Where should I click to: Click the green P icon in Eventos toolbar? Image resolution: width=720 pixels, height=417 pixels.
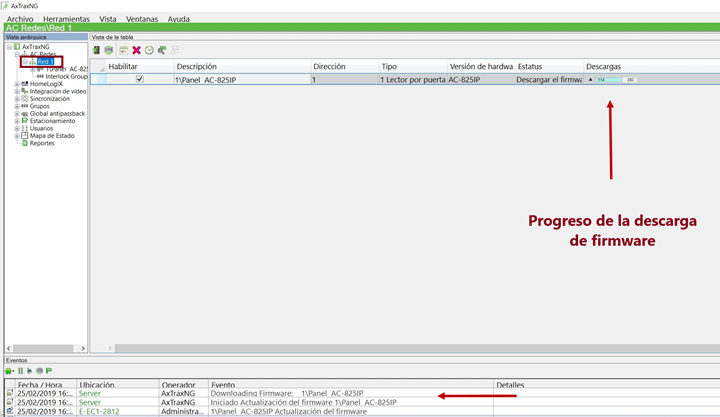click(x=49, y=371)
